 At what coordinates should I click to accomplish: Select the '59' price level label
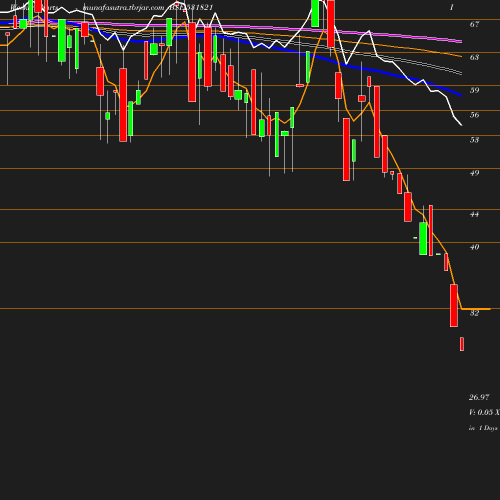[x=474, y=90]
